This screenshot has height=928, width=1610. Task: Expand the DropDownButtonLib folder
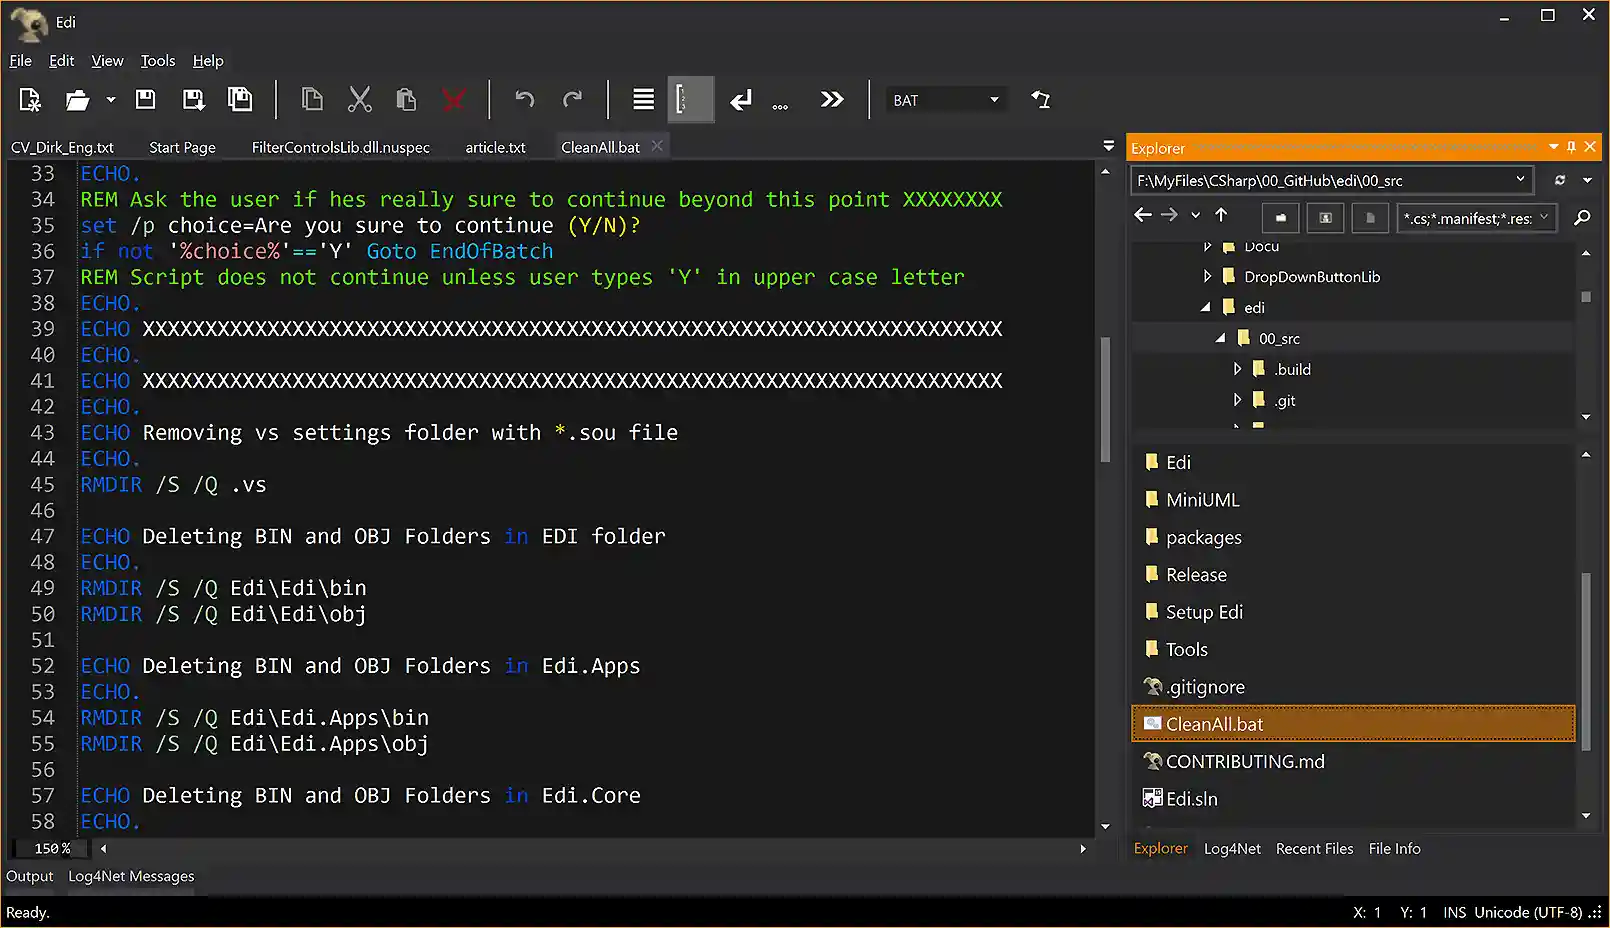pyautogui.click(x=1208, y=276)
